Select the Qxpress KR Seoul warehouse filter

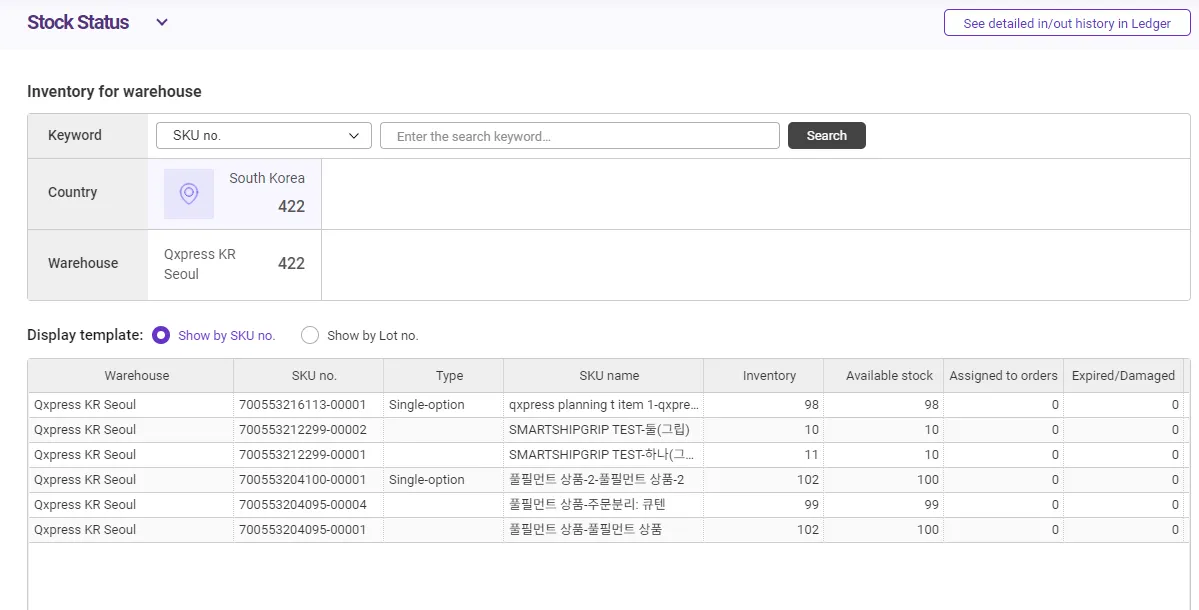234,265
